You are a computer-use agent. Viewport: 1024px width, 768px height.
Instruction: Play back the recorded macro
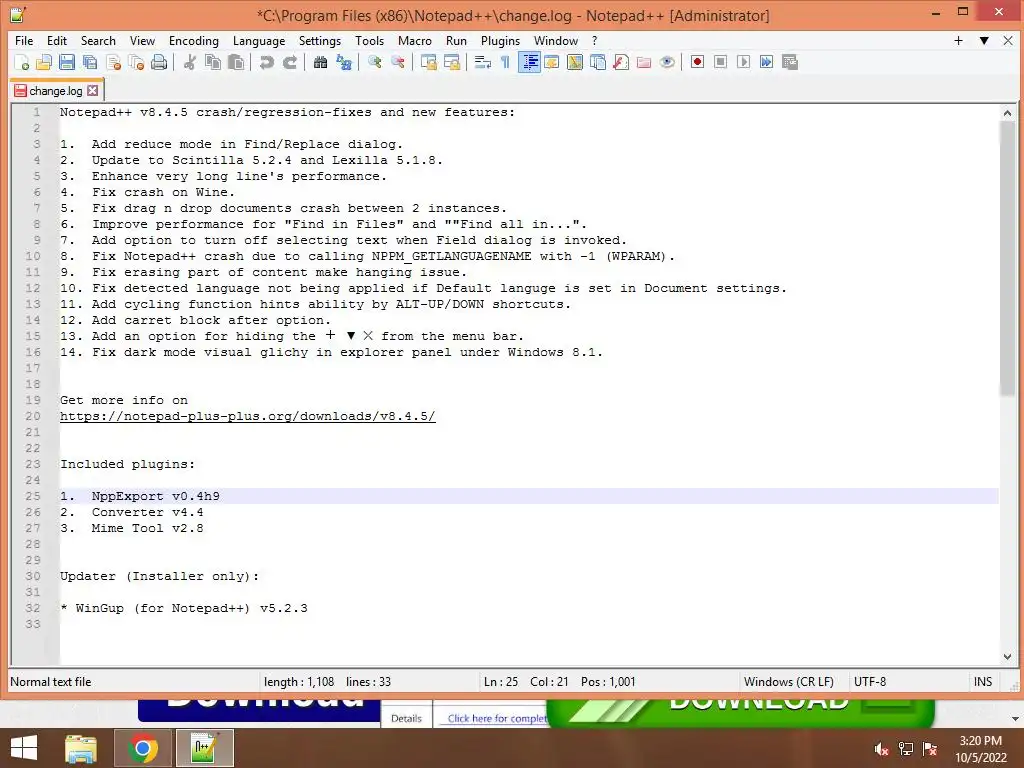743,62
